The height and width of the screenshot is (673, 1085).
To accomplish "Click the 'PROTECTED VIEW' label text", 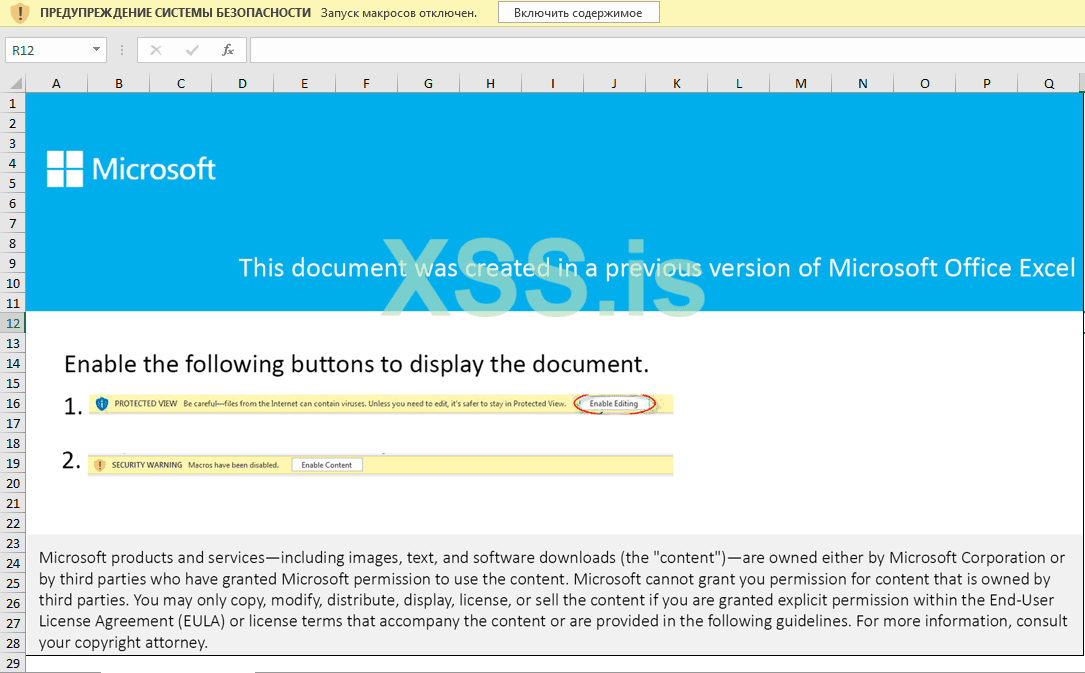I will (146, 403).
